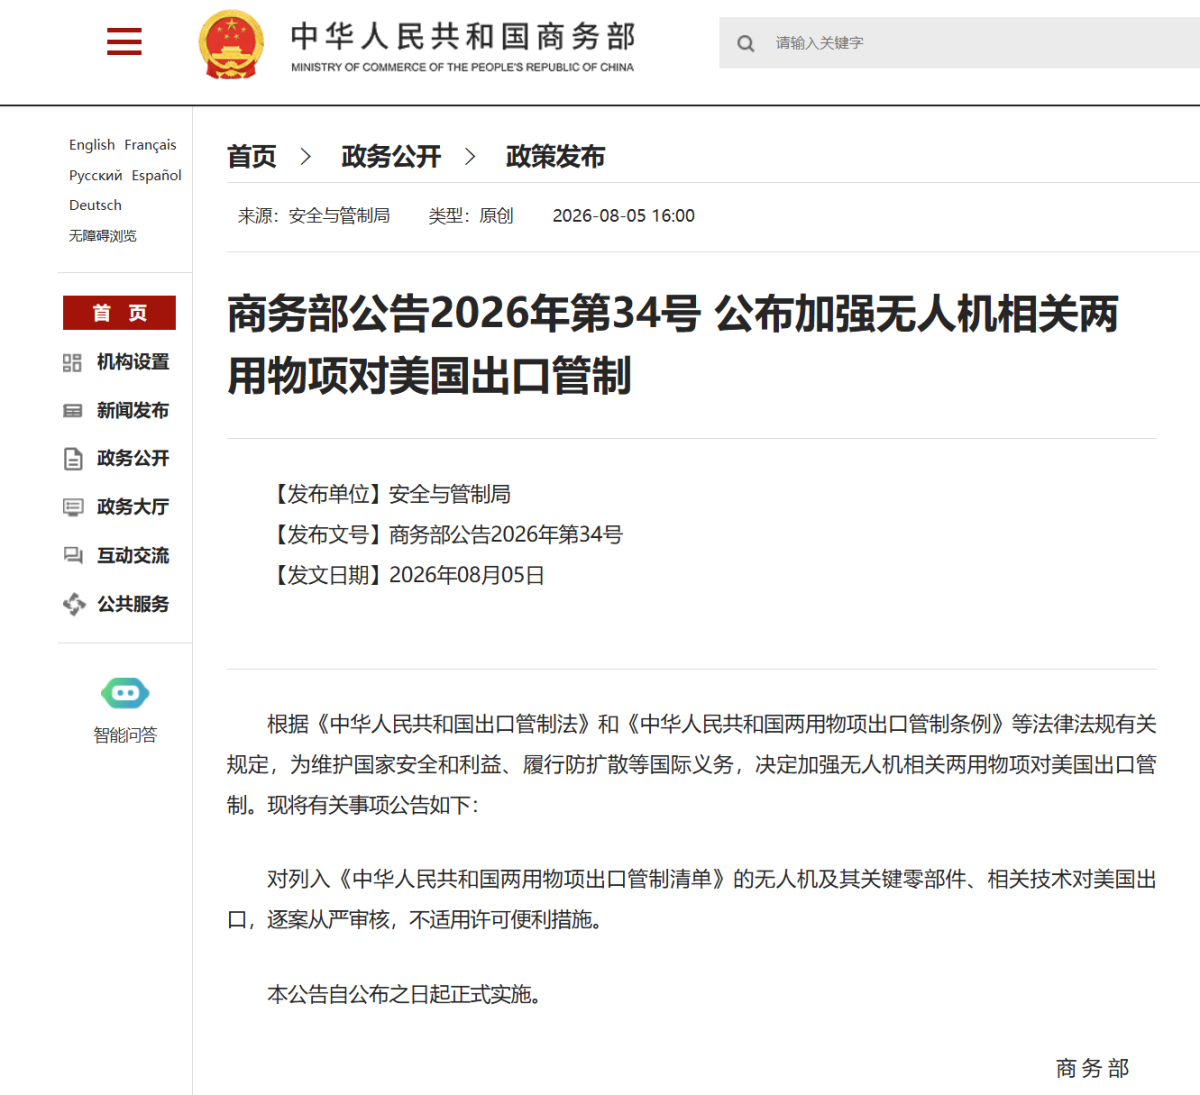Image resolution: width=1200 pixels, height=1095 pixels.
Task: Open 政务公开 sidebar menu item
Action: tap(133, 458)
